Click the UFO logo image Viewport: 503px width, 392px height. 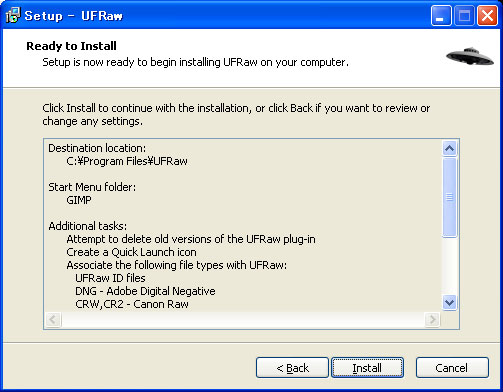coord(470,56)
